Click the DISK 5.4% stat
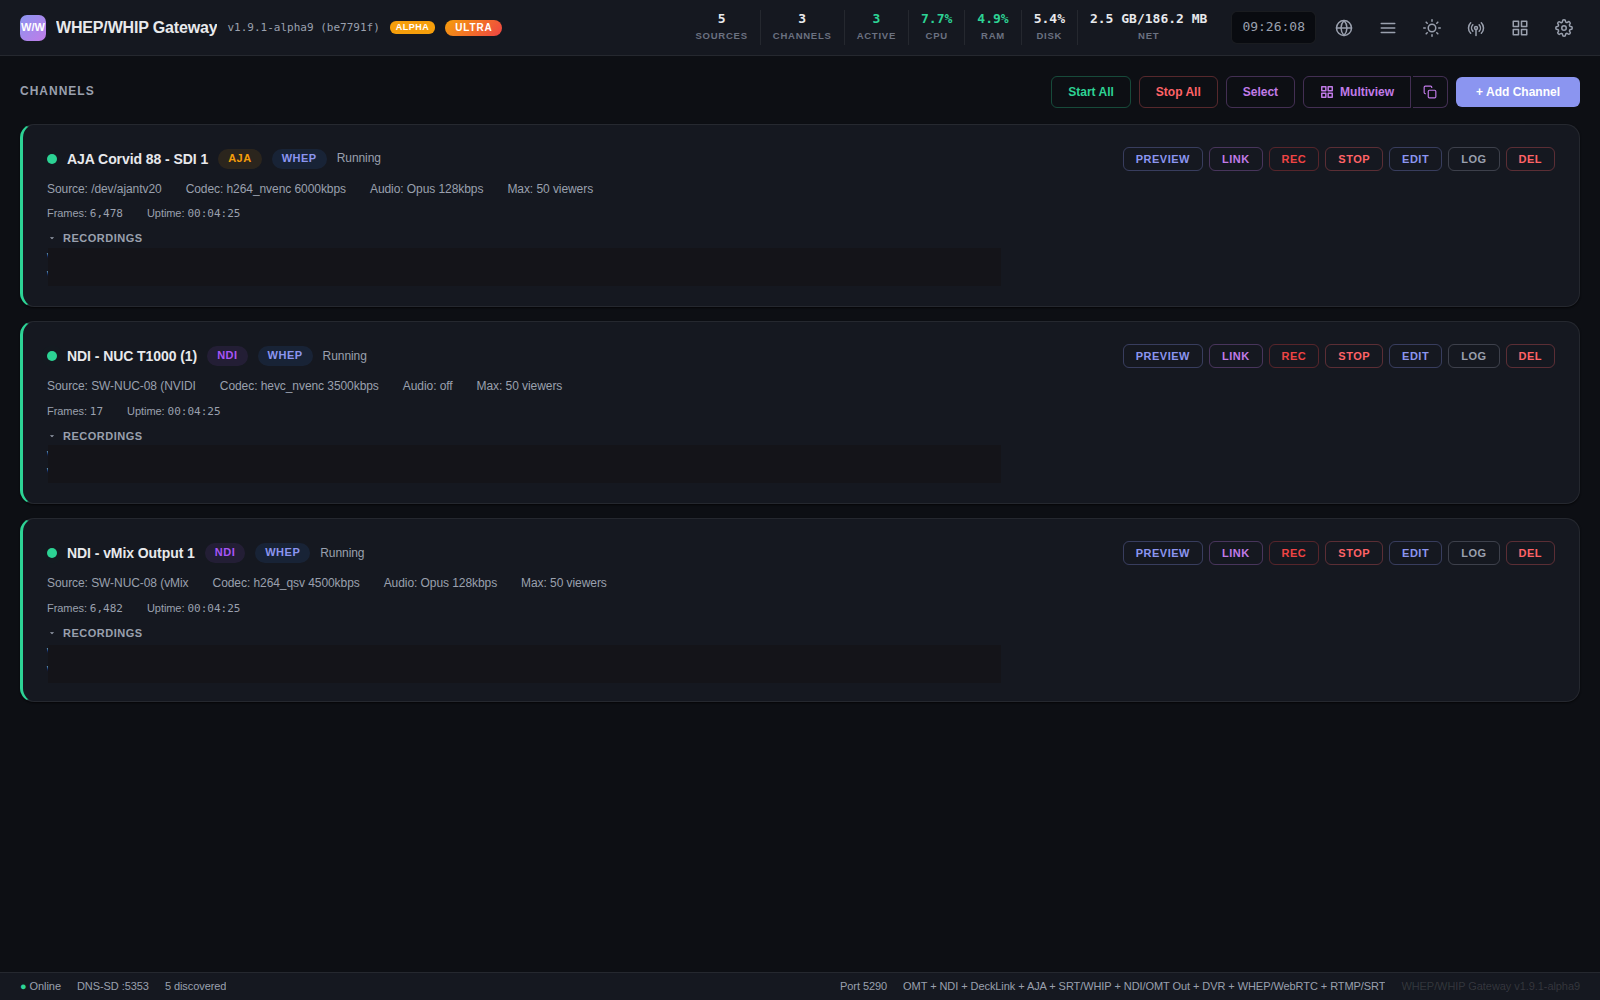 (1049, 27)
